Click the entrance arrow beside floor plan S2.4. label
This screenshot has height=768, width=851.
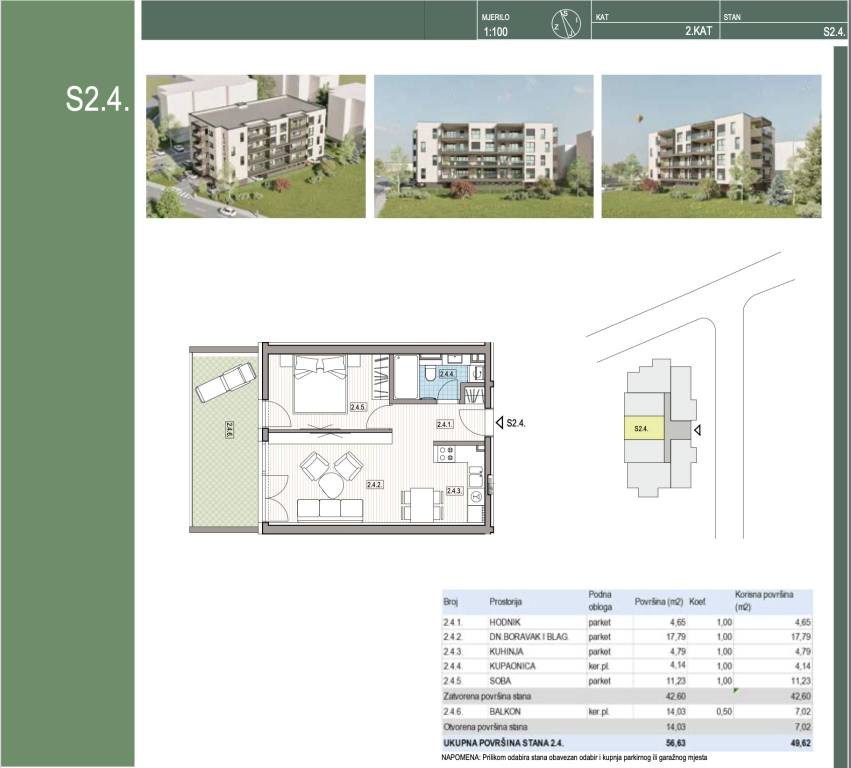point(498,423)
